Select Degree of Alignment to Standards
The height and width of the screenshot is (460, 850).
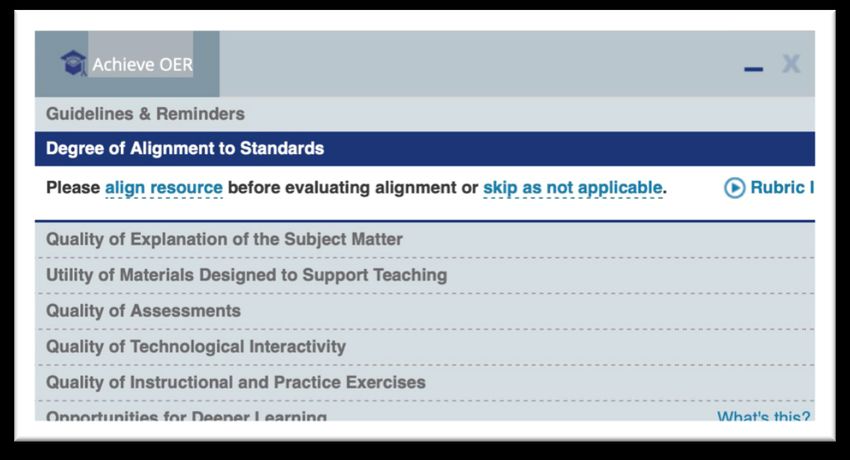point(425,148)
